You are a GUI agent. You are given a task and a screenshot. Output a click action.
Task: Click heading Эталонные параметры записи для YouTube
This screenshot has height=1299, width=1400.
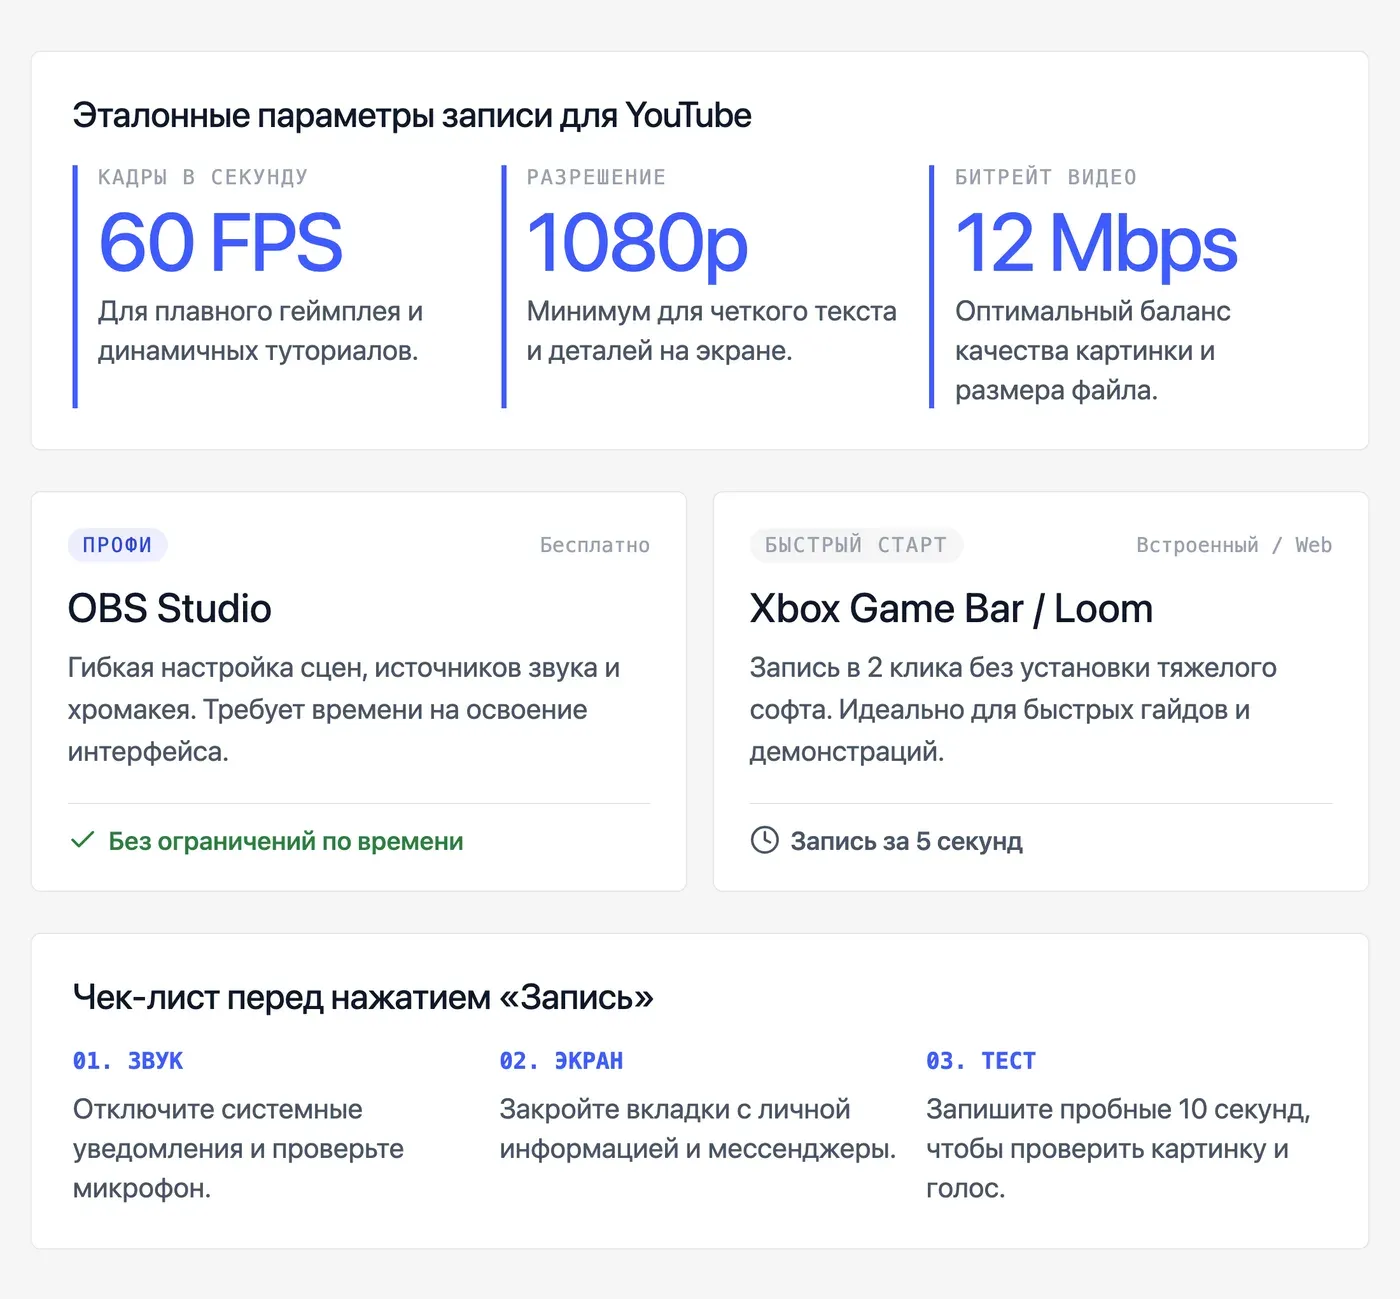pos(412,115)
